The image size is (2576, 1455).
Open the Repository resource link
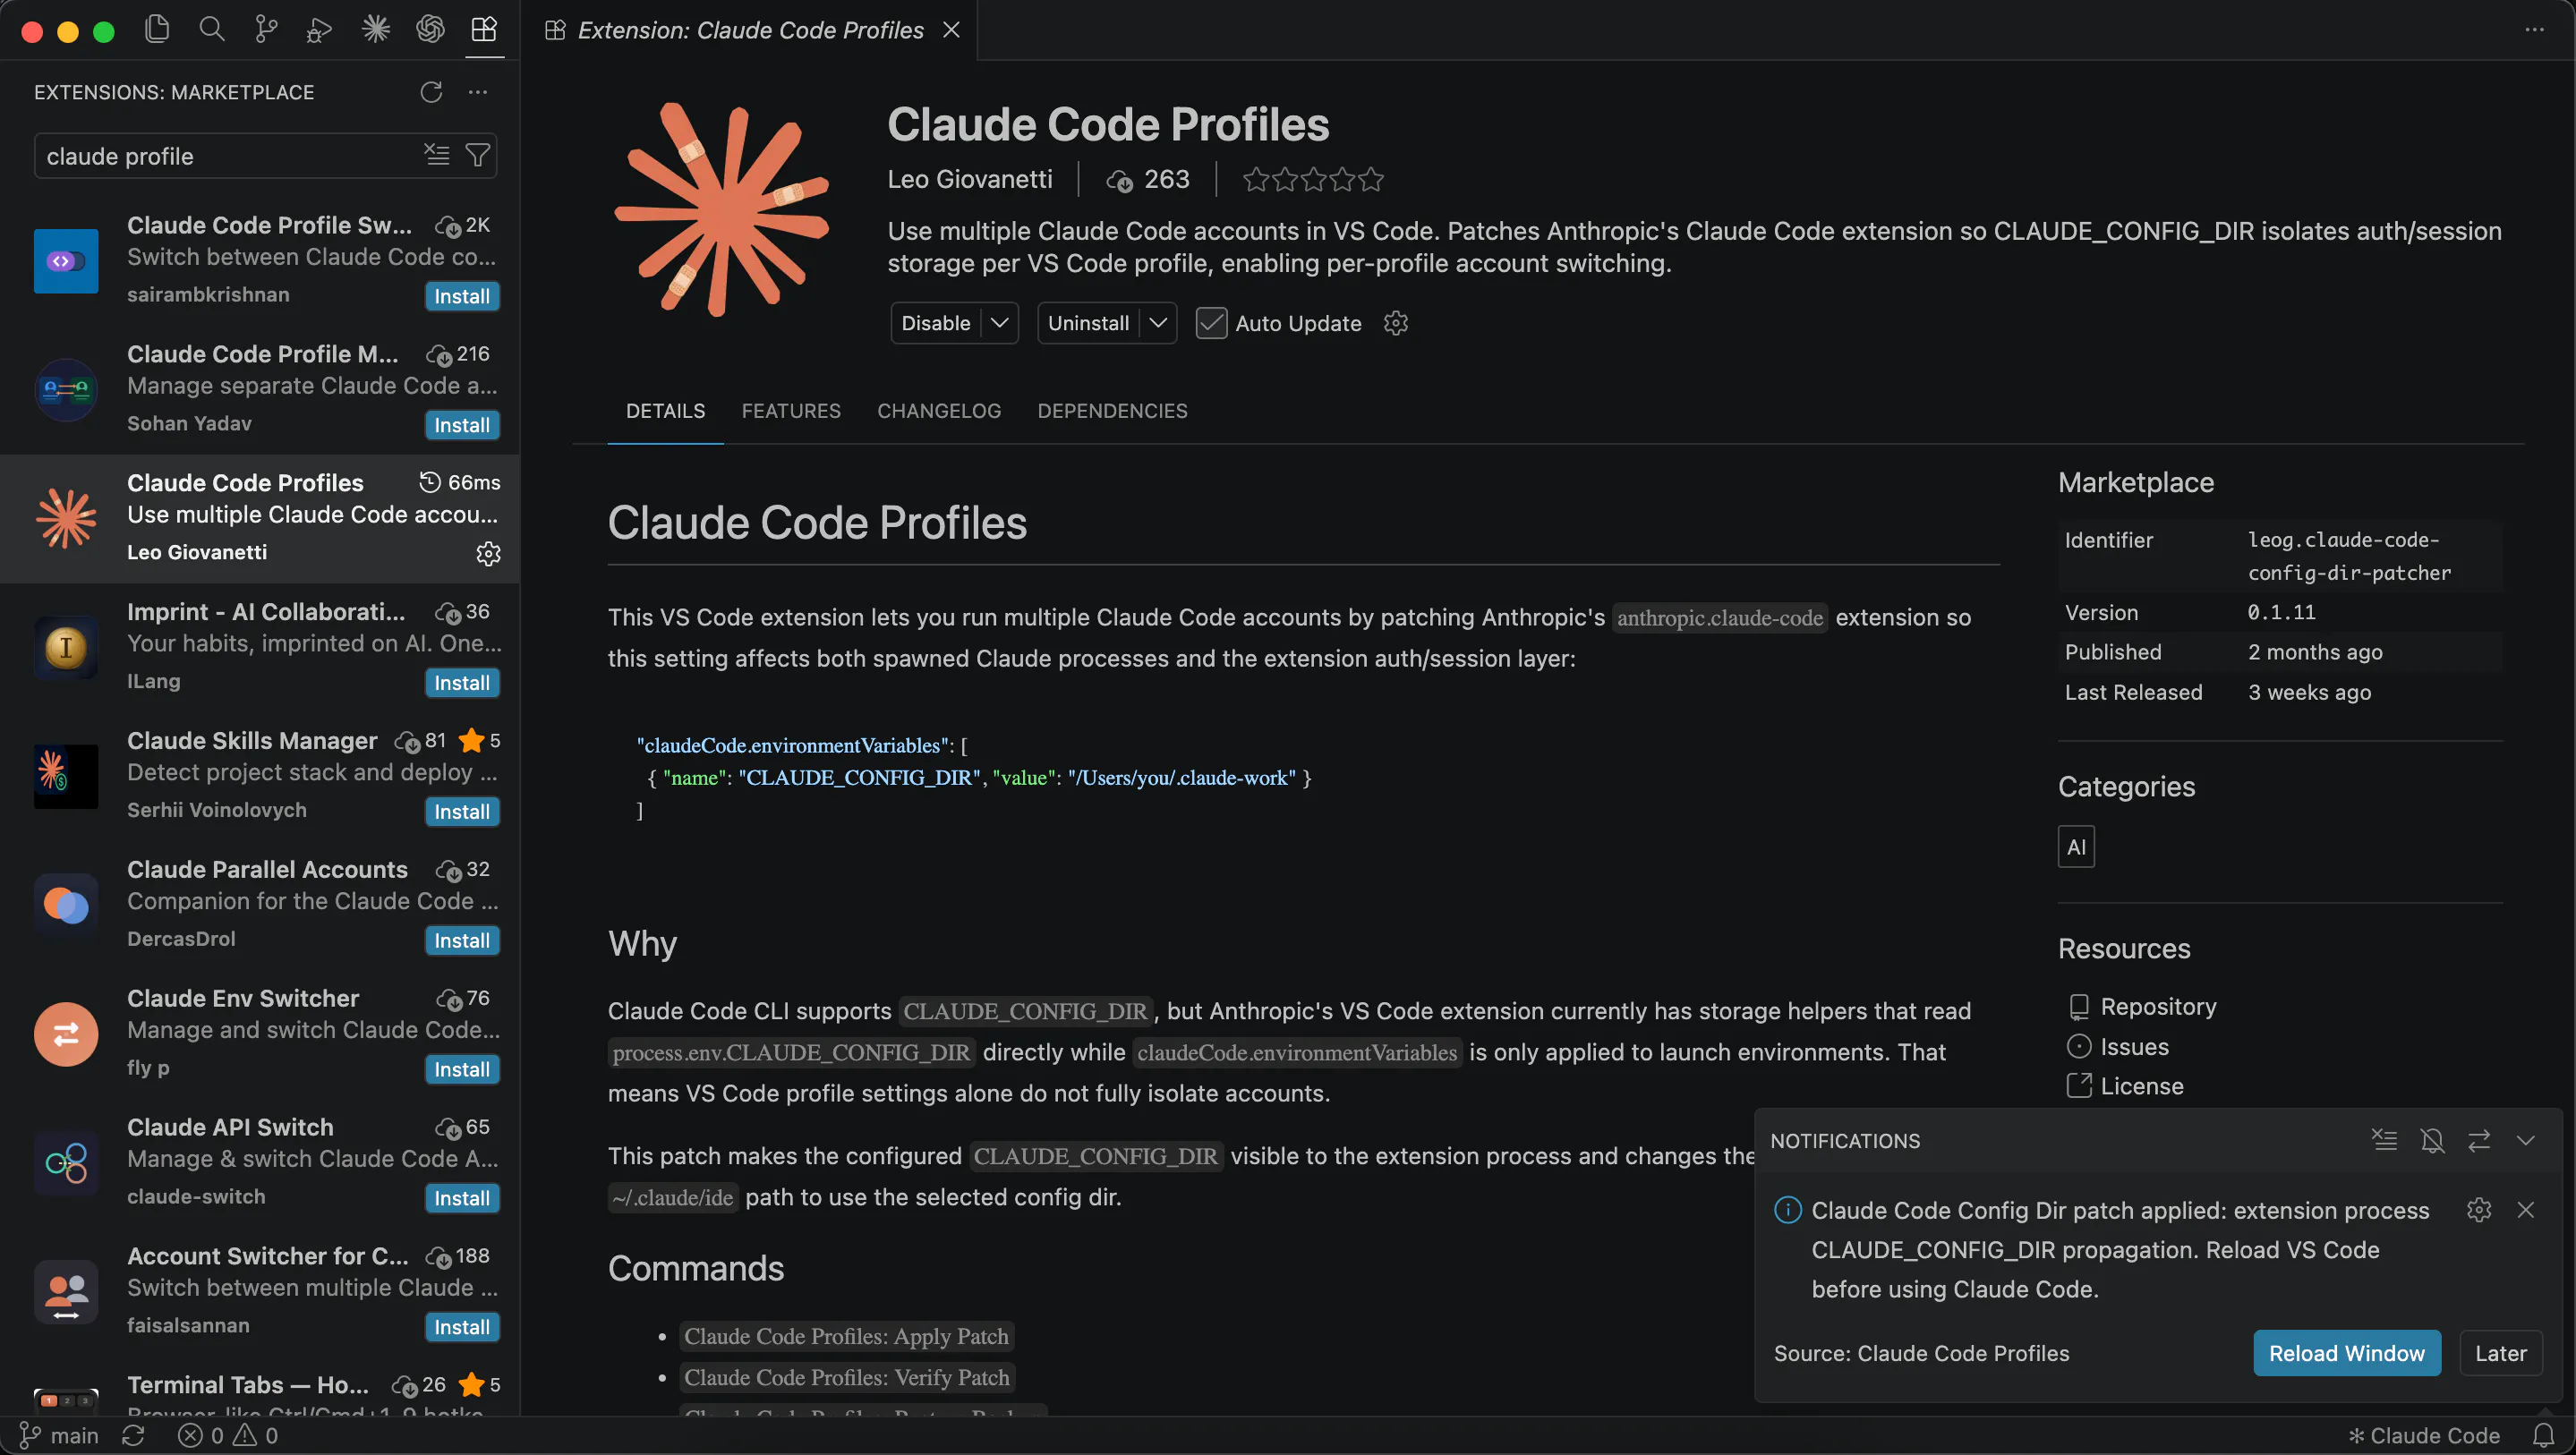[2158, 1006]
